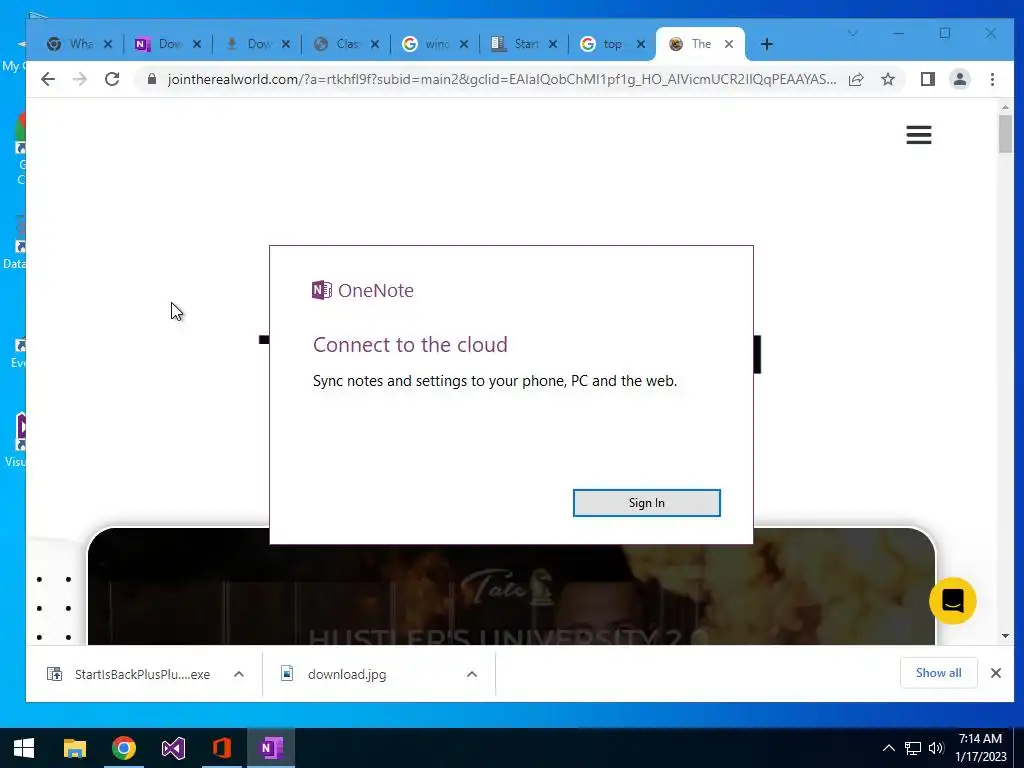Open the network tray icon
The width and height of the screenshot is (1024, 768).
click(x=912, y=748)
